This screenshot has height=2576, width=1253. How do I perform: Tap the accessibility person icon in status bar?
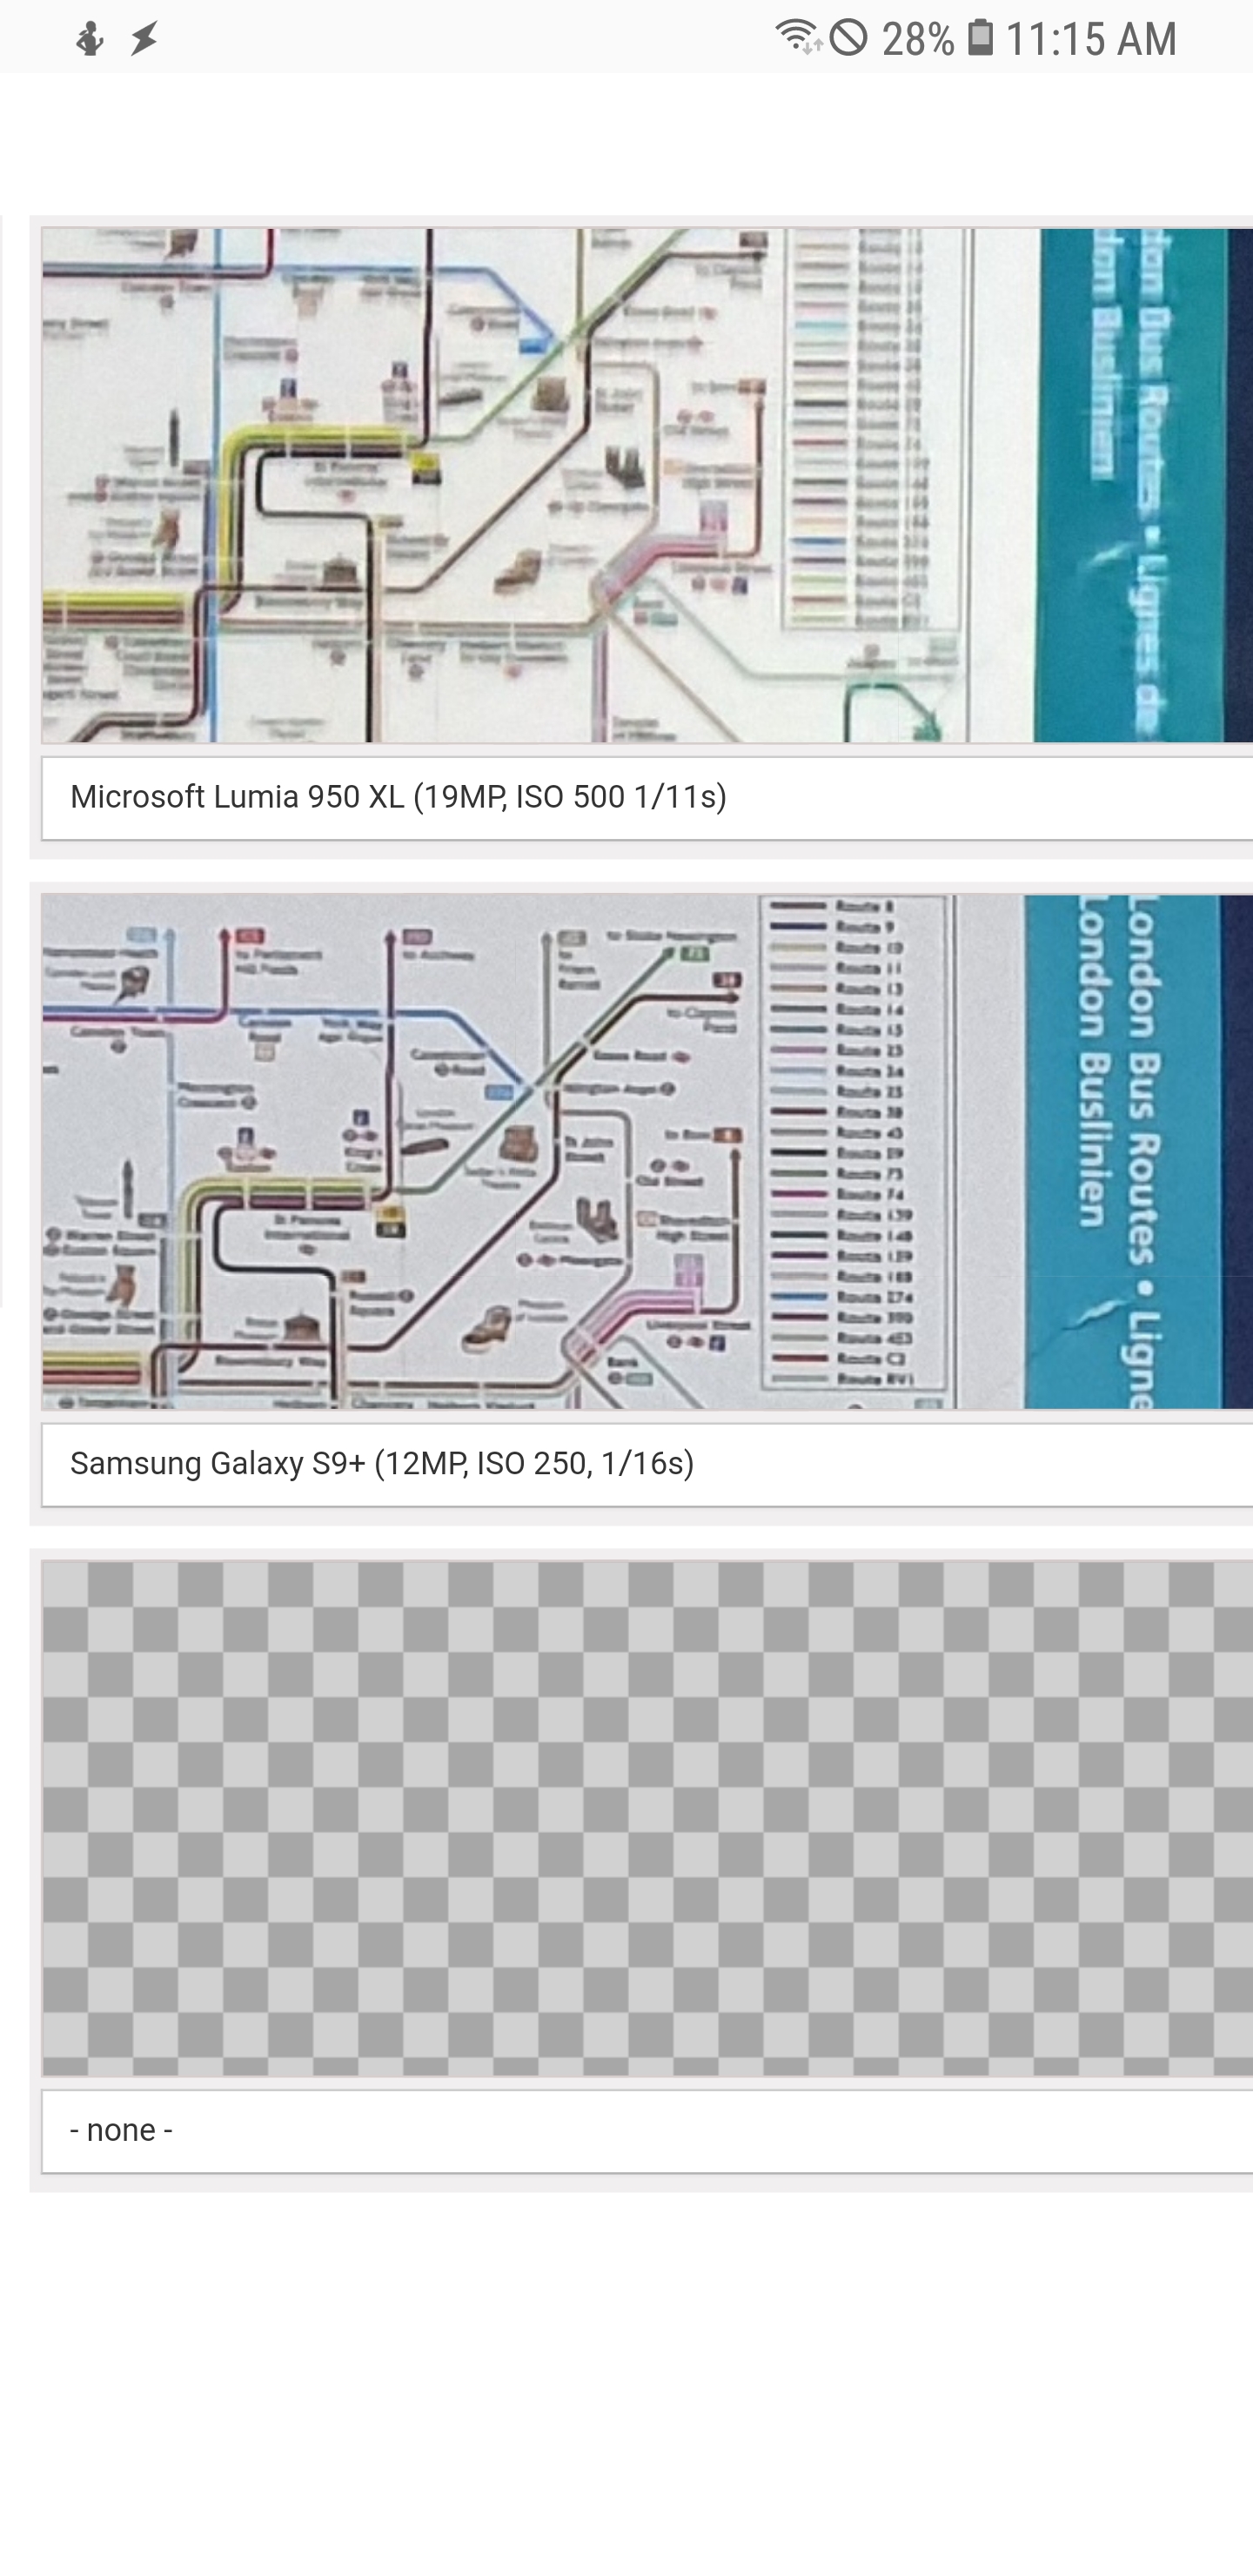point(90,39)
